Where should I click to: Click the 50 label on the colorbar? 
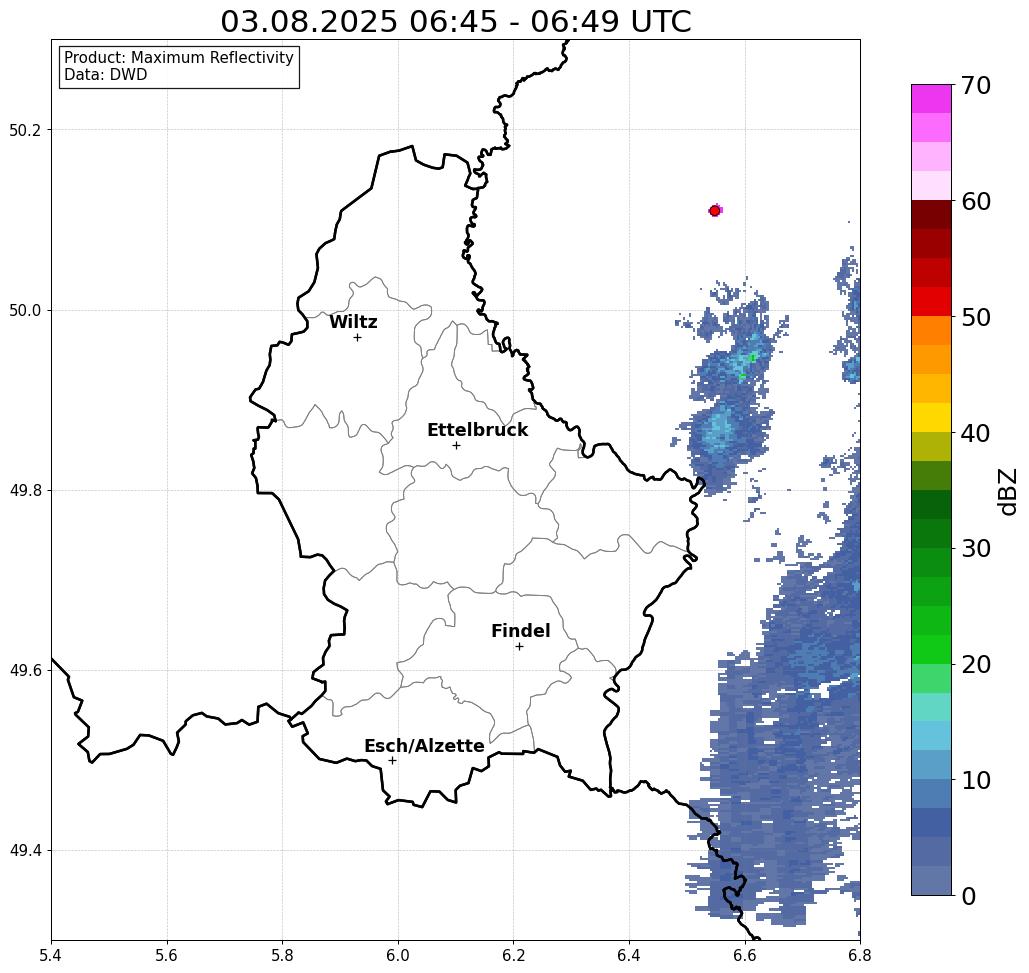pos(976,317)
